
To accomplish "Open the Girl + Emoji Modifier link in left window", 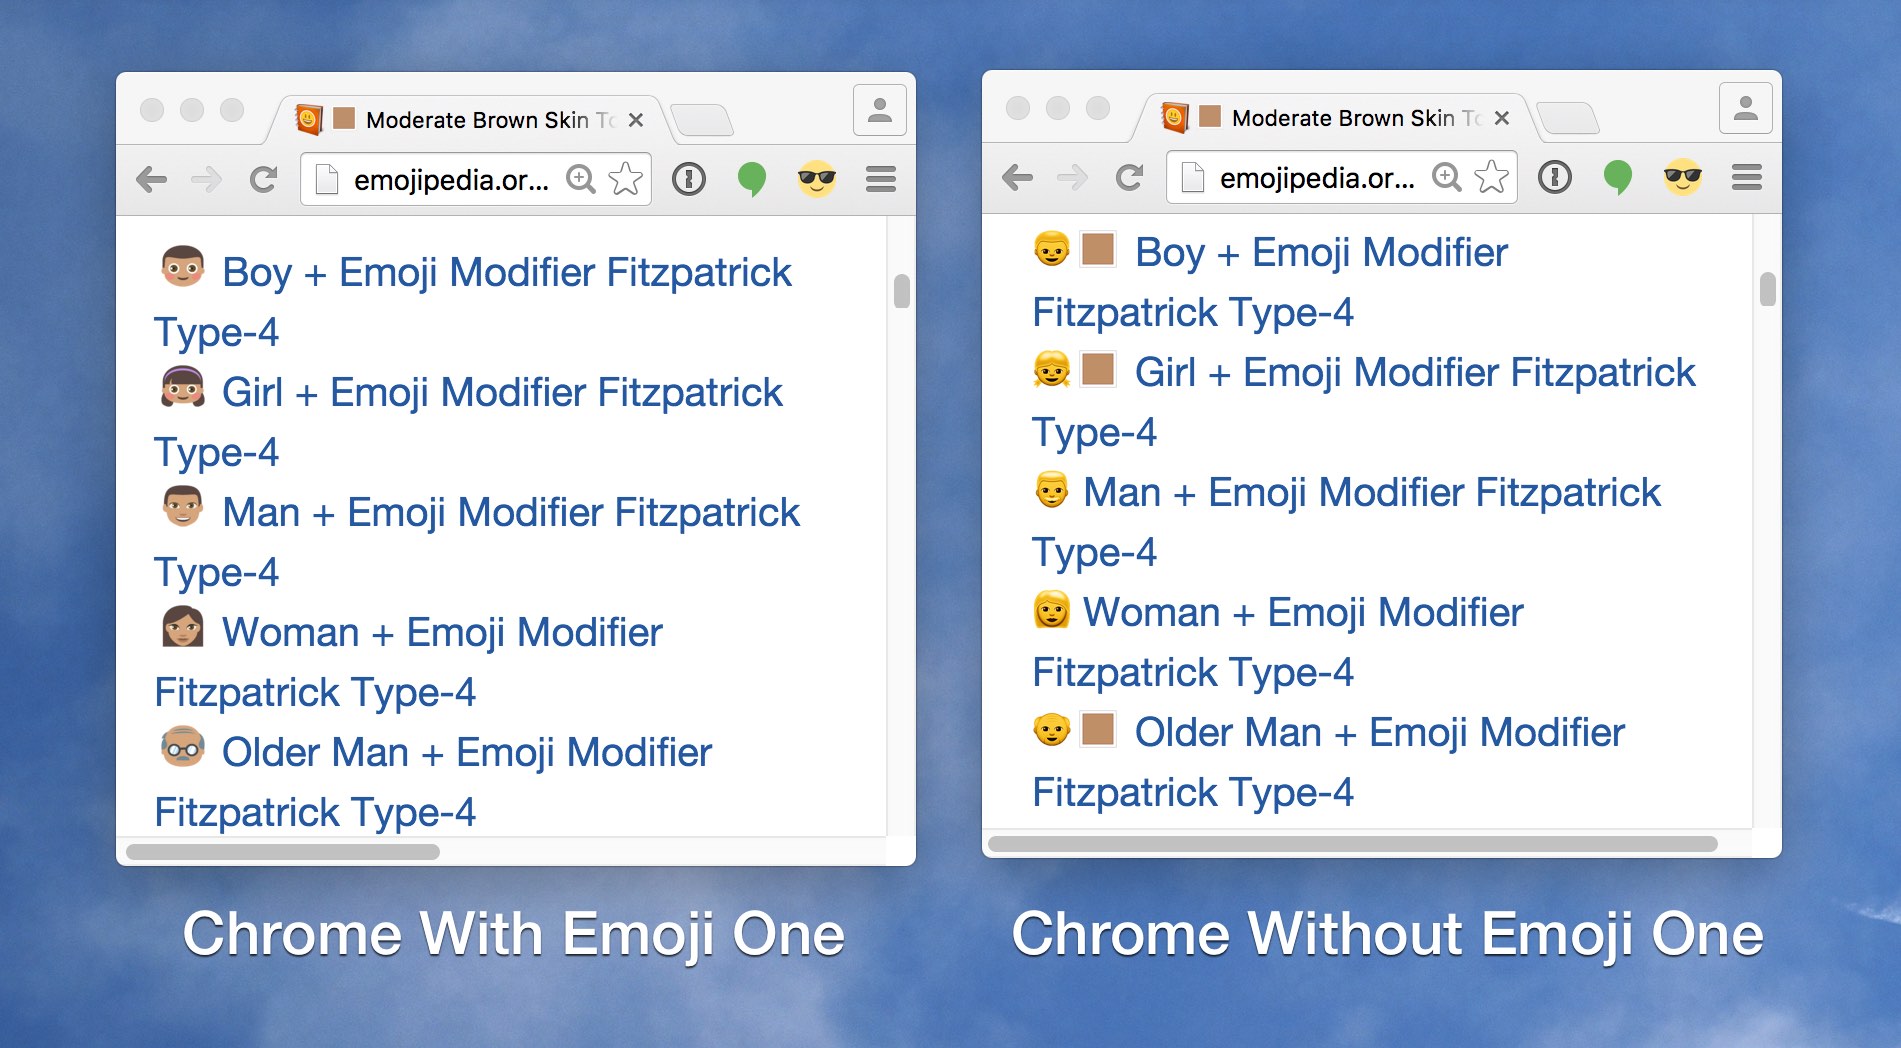I will [x=468, y=422].
